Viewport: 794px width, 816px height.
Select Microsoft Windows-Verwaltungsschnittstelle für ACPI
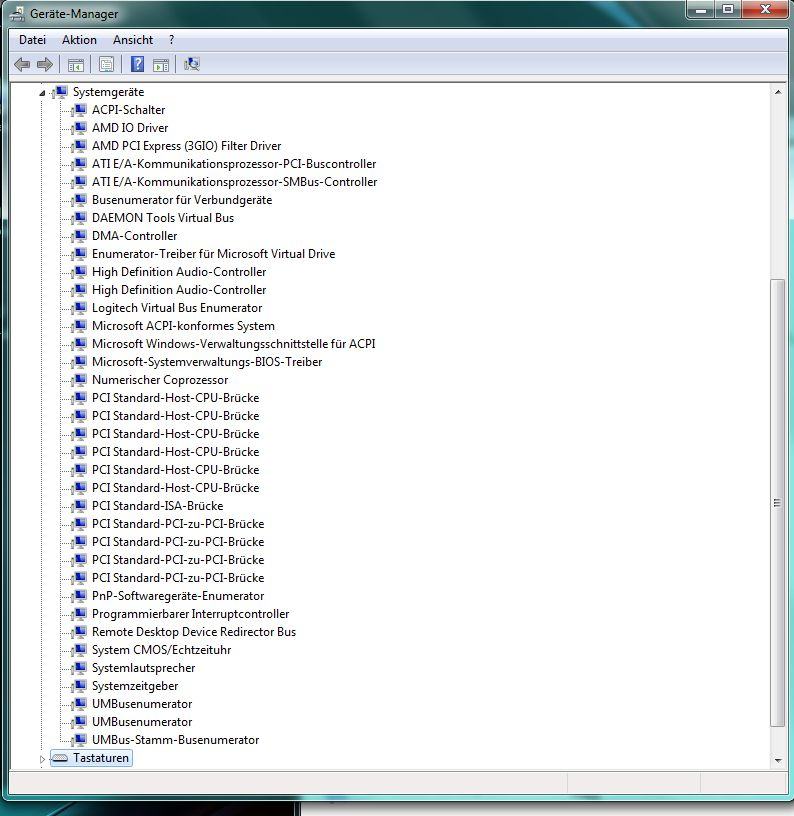tap(233, 344)
